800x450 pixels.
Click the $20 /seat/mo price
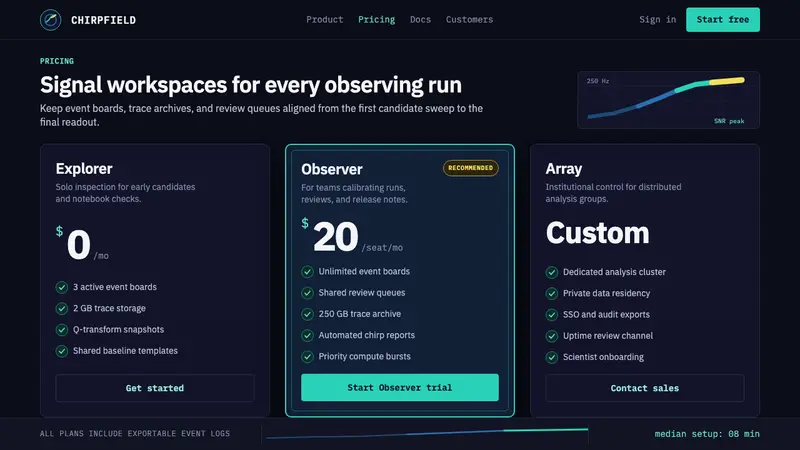coord(352,236)
